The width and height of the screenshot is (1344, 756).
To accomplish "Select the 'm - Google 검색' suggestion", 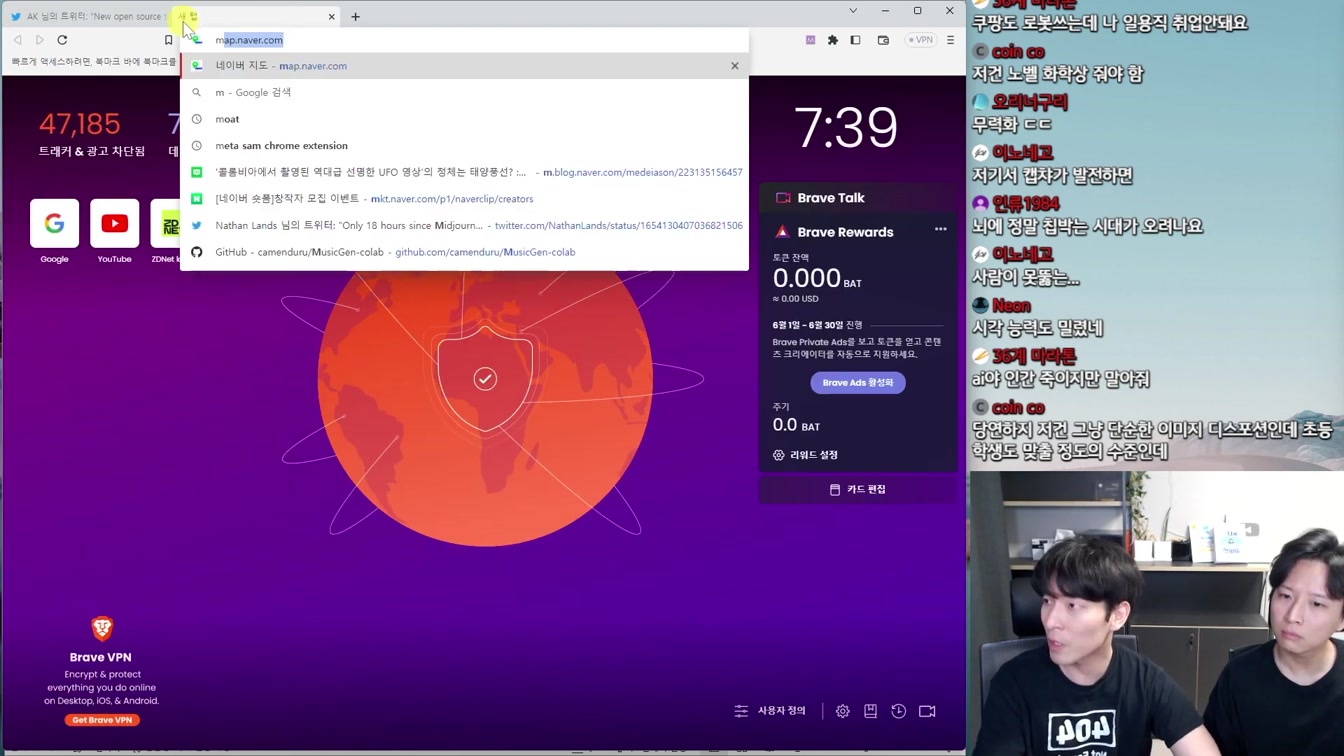I will (x=465, y=92).
